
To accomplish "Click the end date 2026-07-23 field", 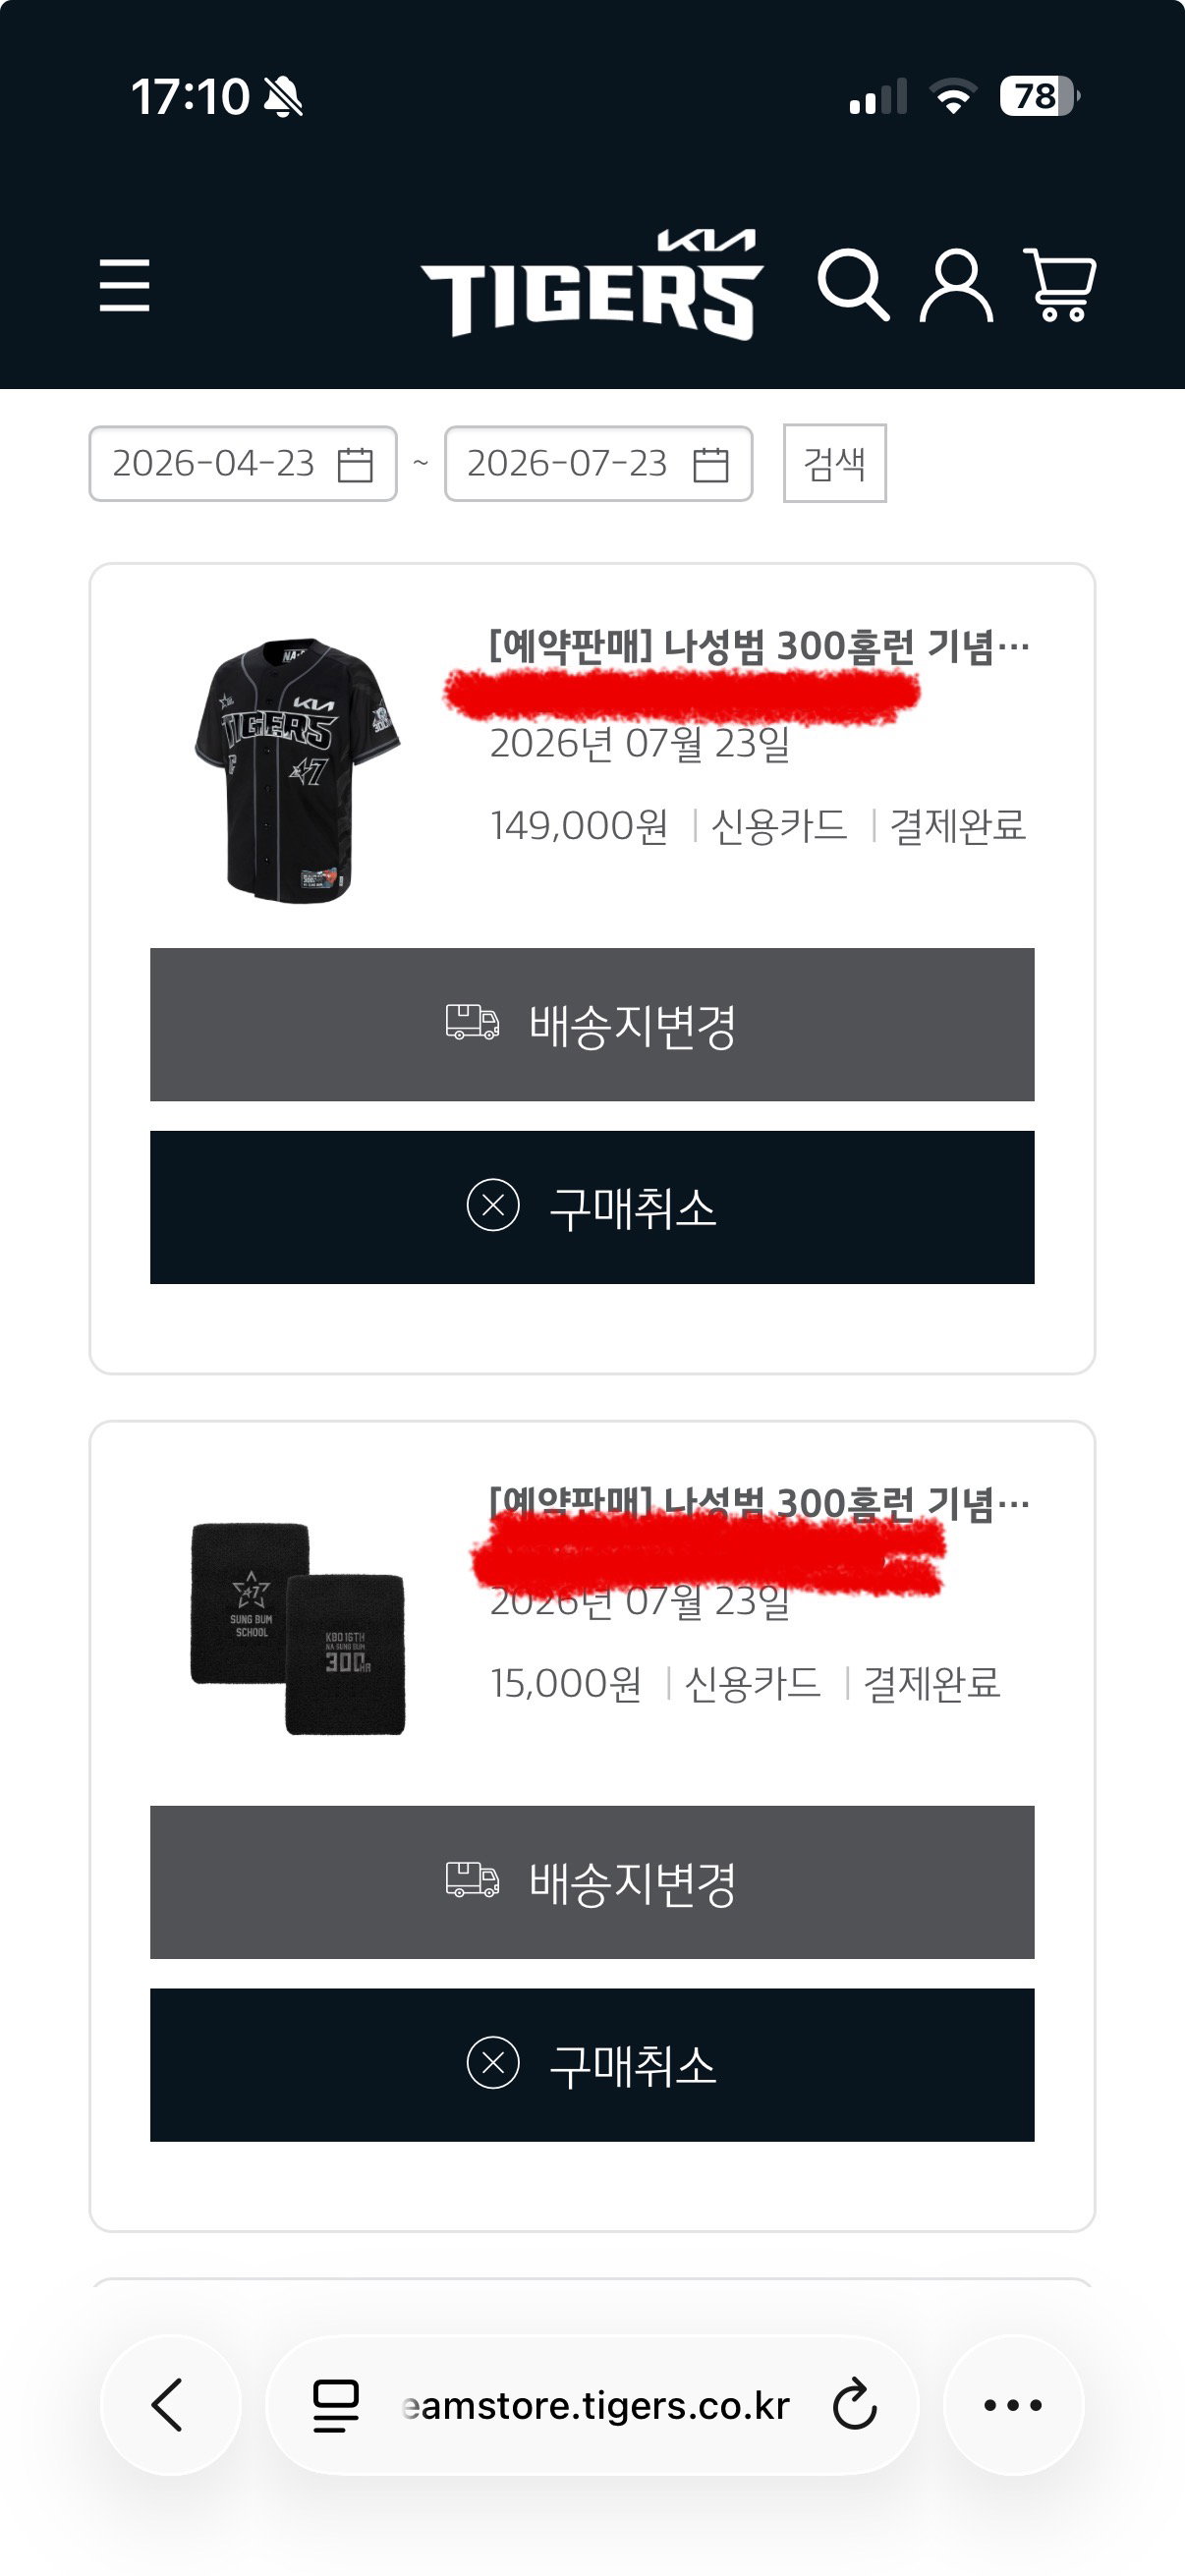I will coord(598,464).
